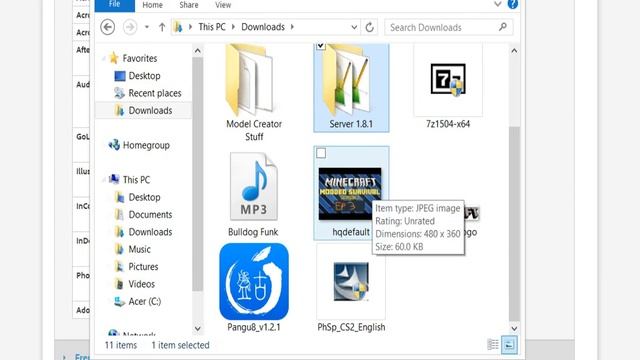The width and height of the screenshot is (640, 360).
Task: Select Downloads under Favorites
Action: 150,111
